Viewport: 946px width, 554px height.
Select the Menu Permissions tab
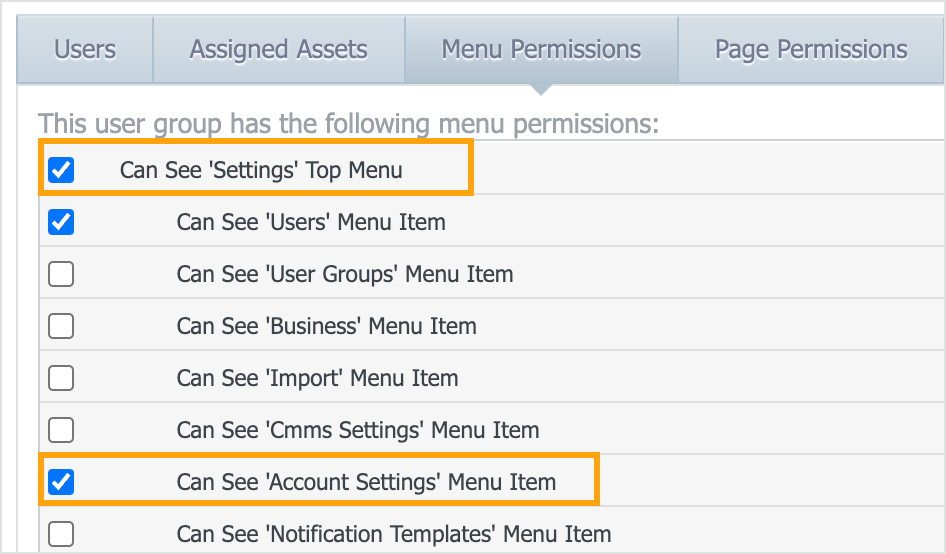541,49
